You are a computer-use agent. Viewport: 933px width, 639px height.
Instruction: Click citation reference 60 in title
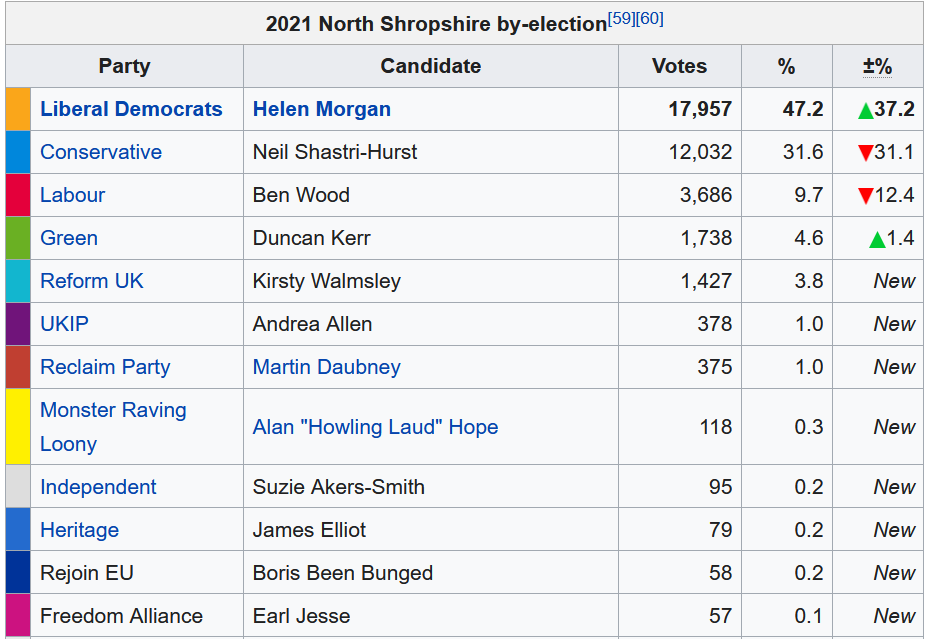[650, 19]
